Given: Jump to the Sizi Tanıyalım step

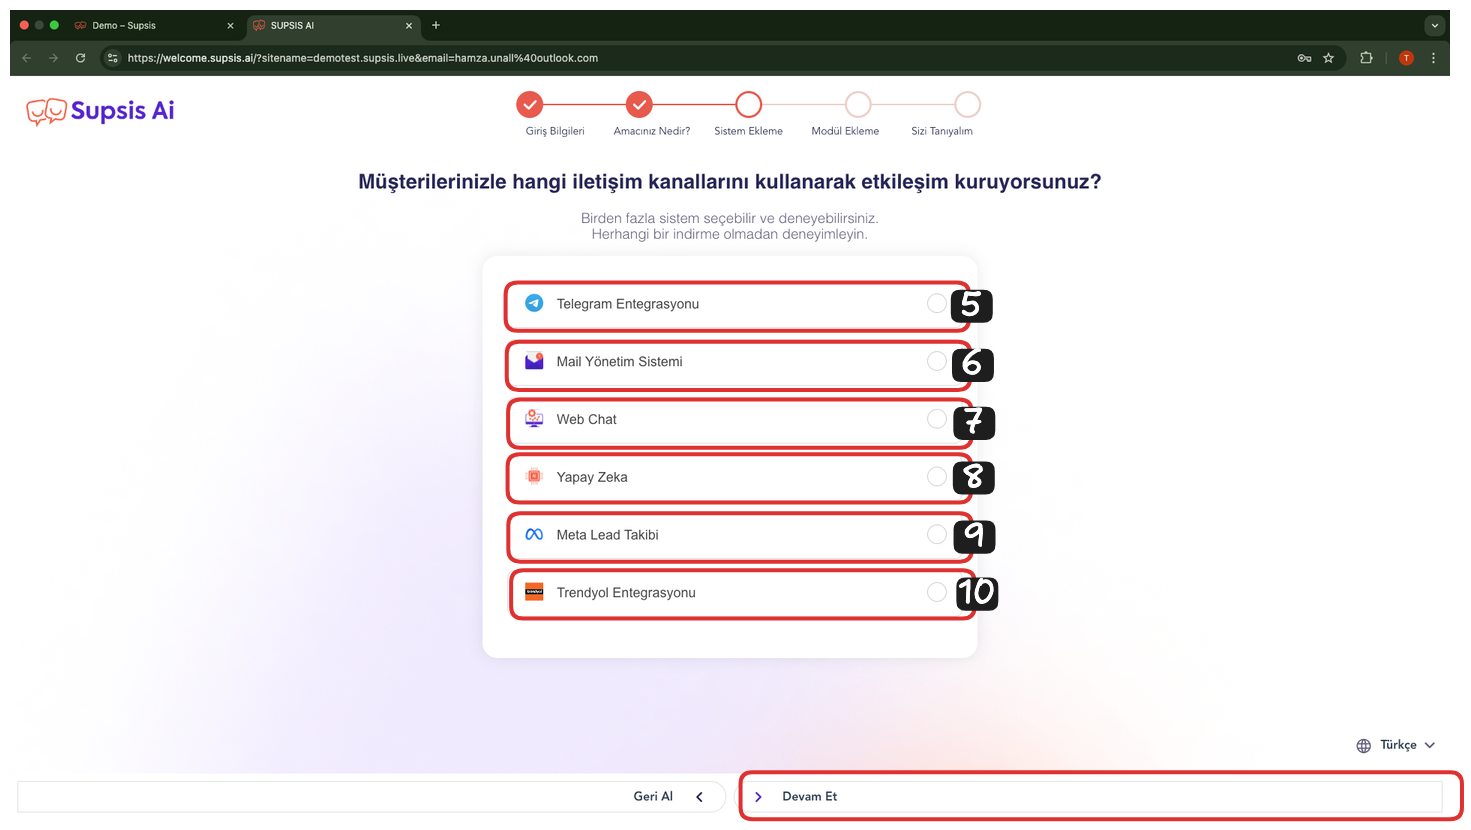Looking at the screenshot, I should coord(967,104).
